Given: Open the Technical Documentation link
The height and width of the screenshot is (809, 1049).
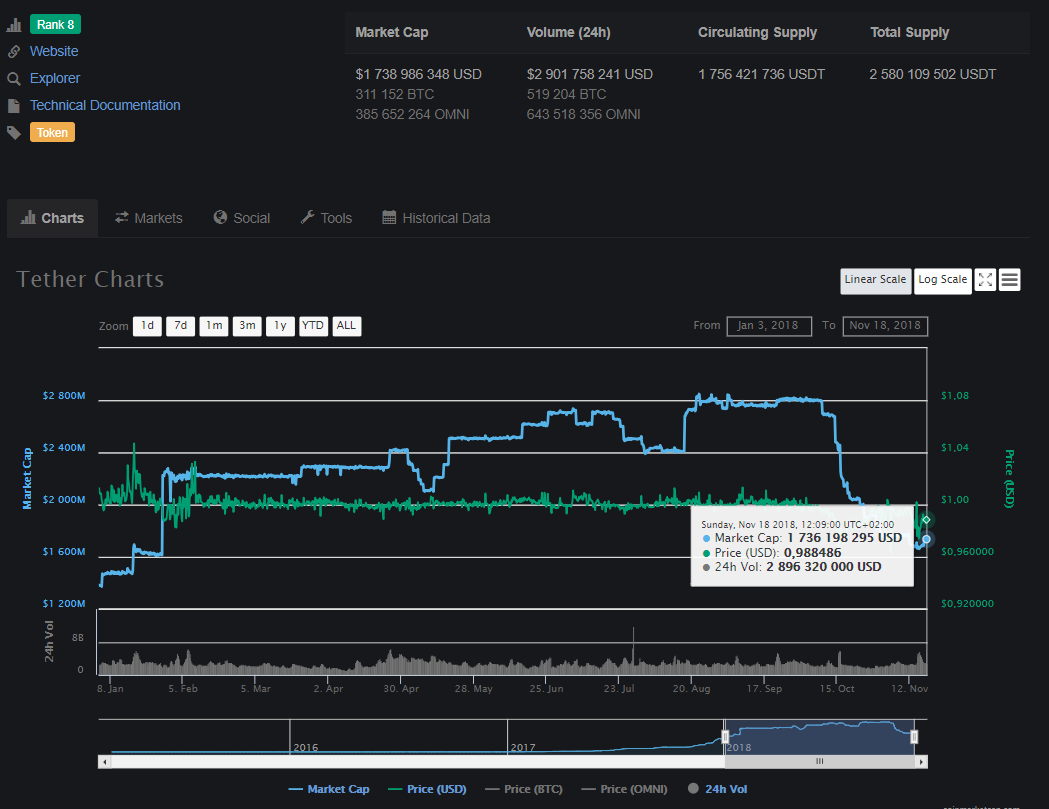Looking at the screenshot, I should click(105, 105).
